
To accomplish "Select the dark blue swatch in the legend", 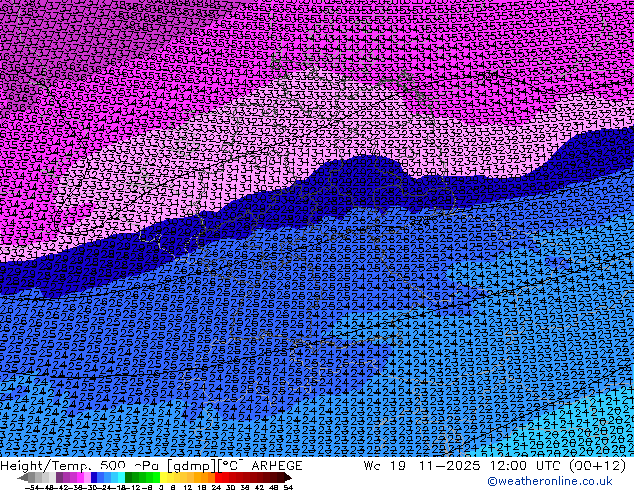I will coord(94,478).
